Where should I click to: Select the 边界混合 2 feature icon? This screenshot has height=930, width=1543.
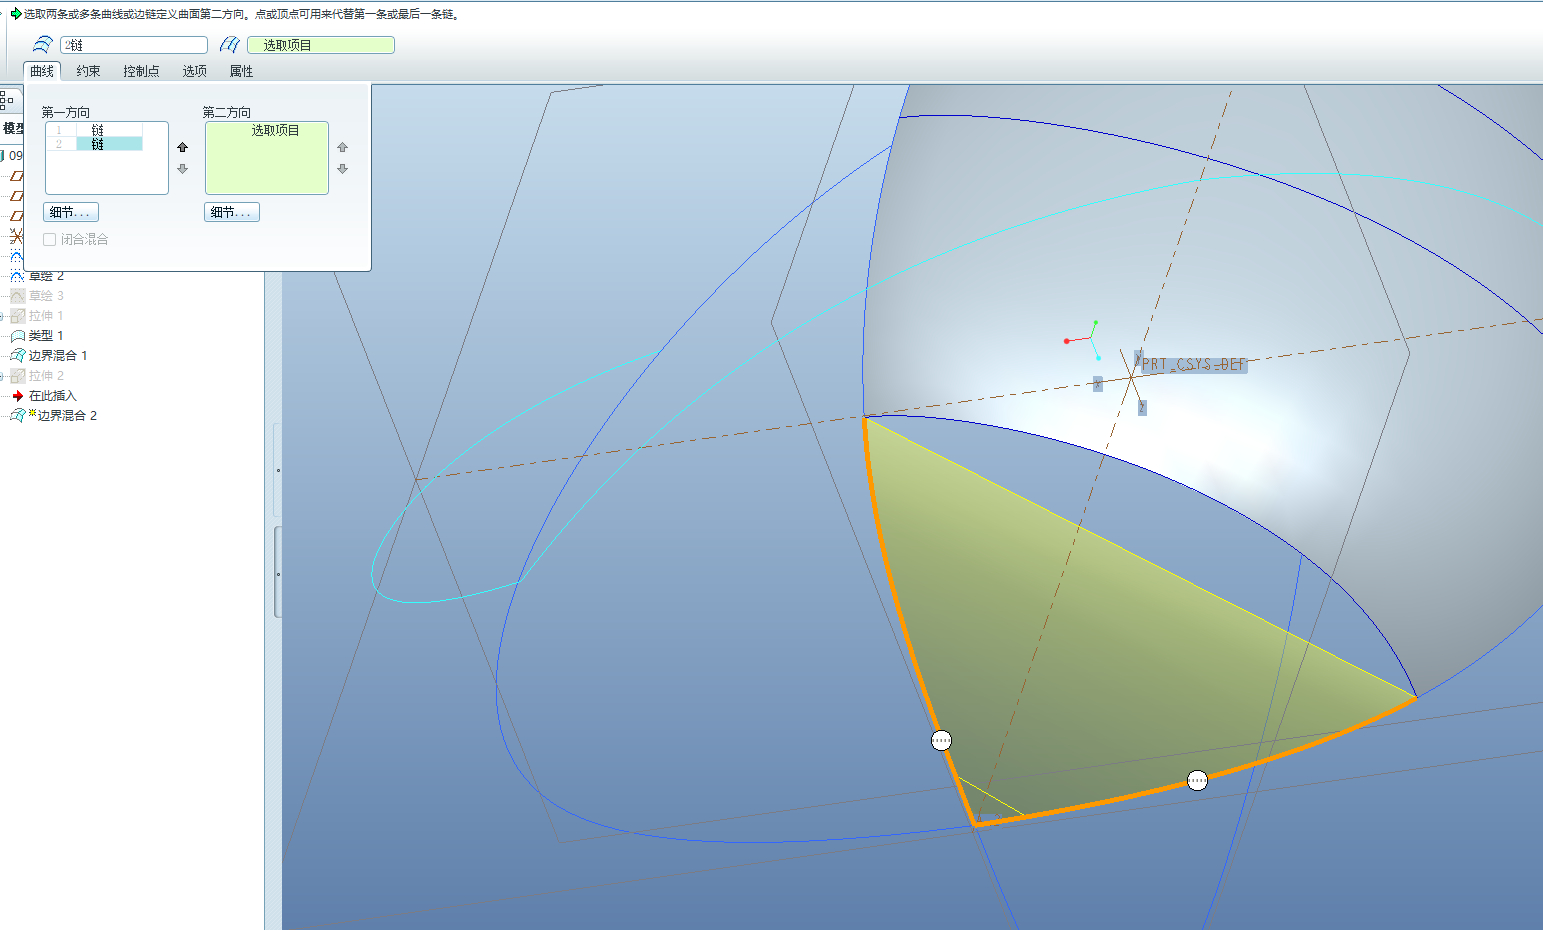point(17,416)
